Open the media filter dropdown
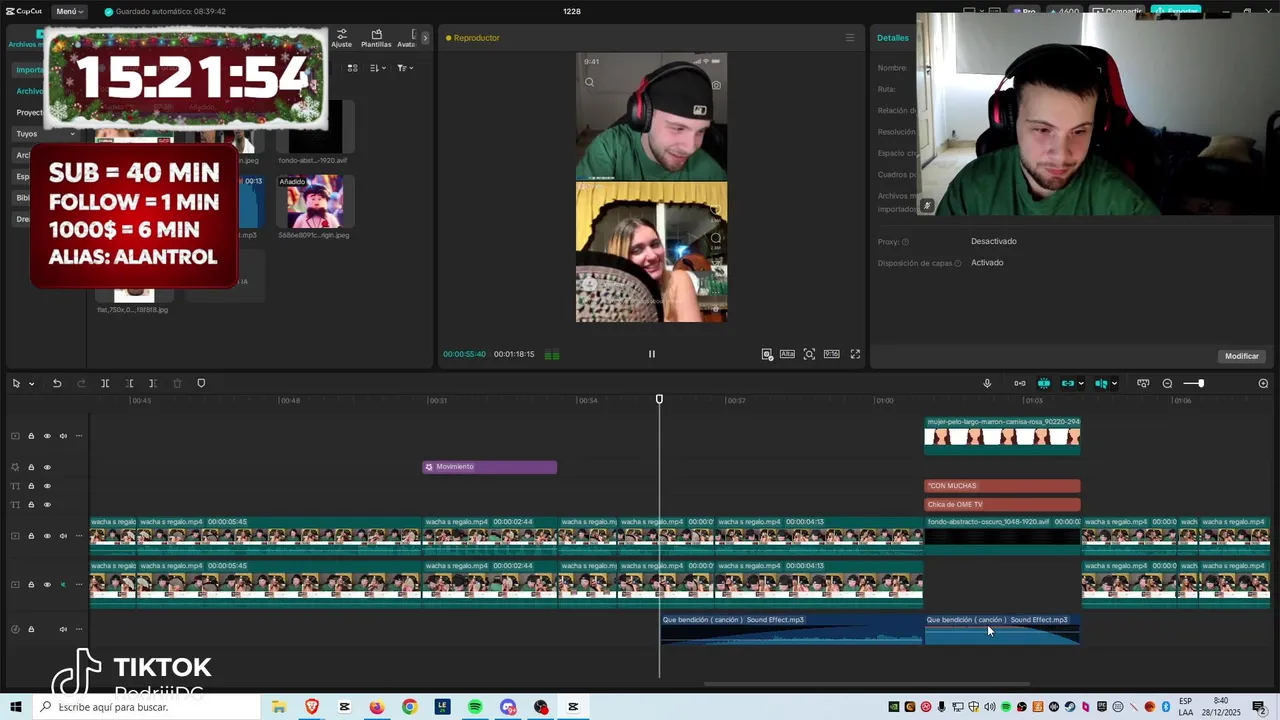The width and height of the screenshot is (1280, 720). 404,68
